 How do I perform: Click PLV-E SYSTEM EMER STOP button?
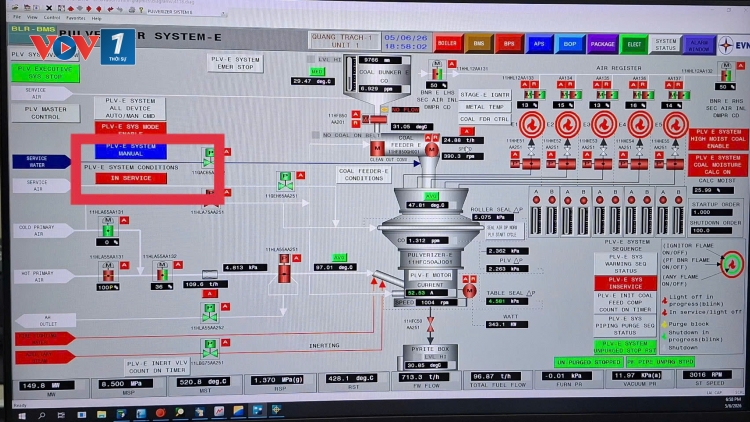[x=235, y=63]
